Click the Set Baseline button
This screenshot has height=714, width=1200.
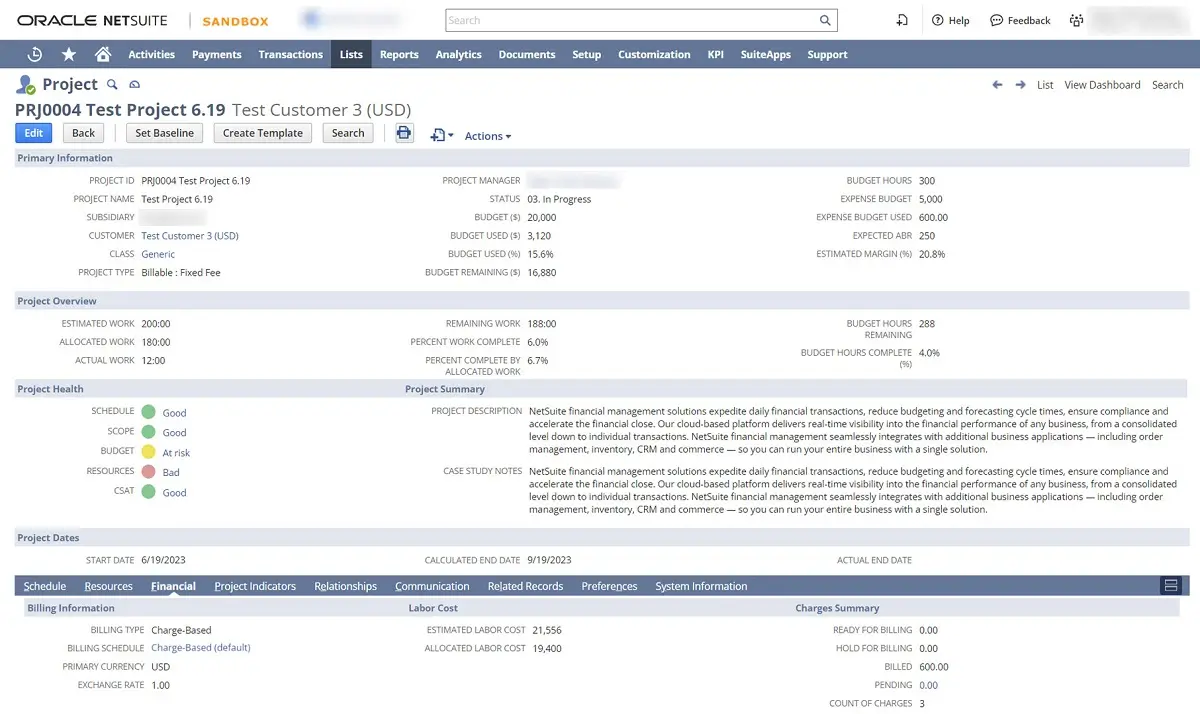click(x=164, y=133)
